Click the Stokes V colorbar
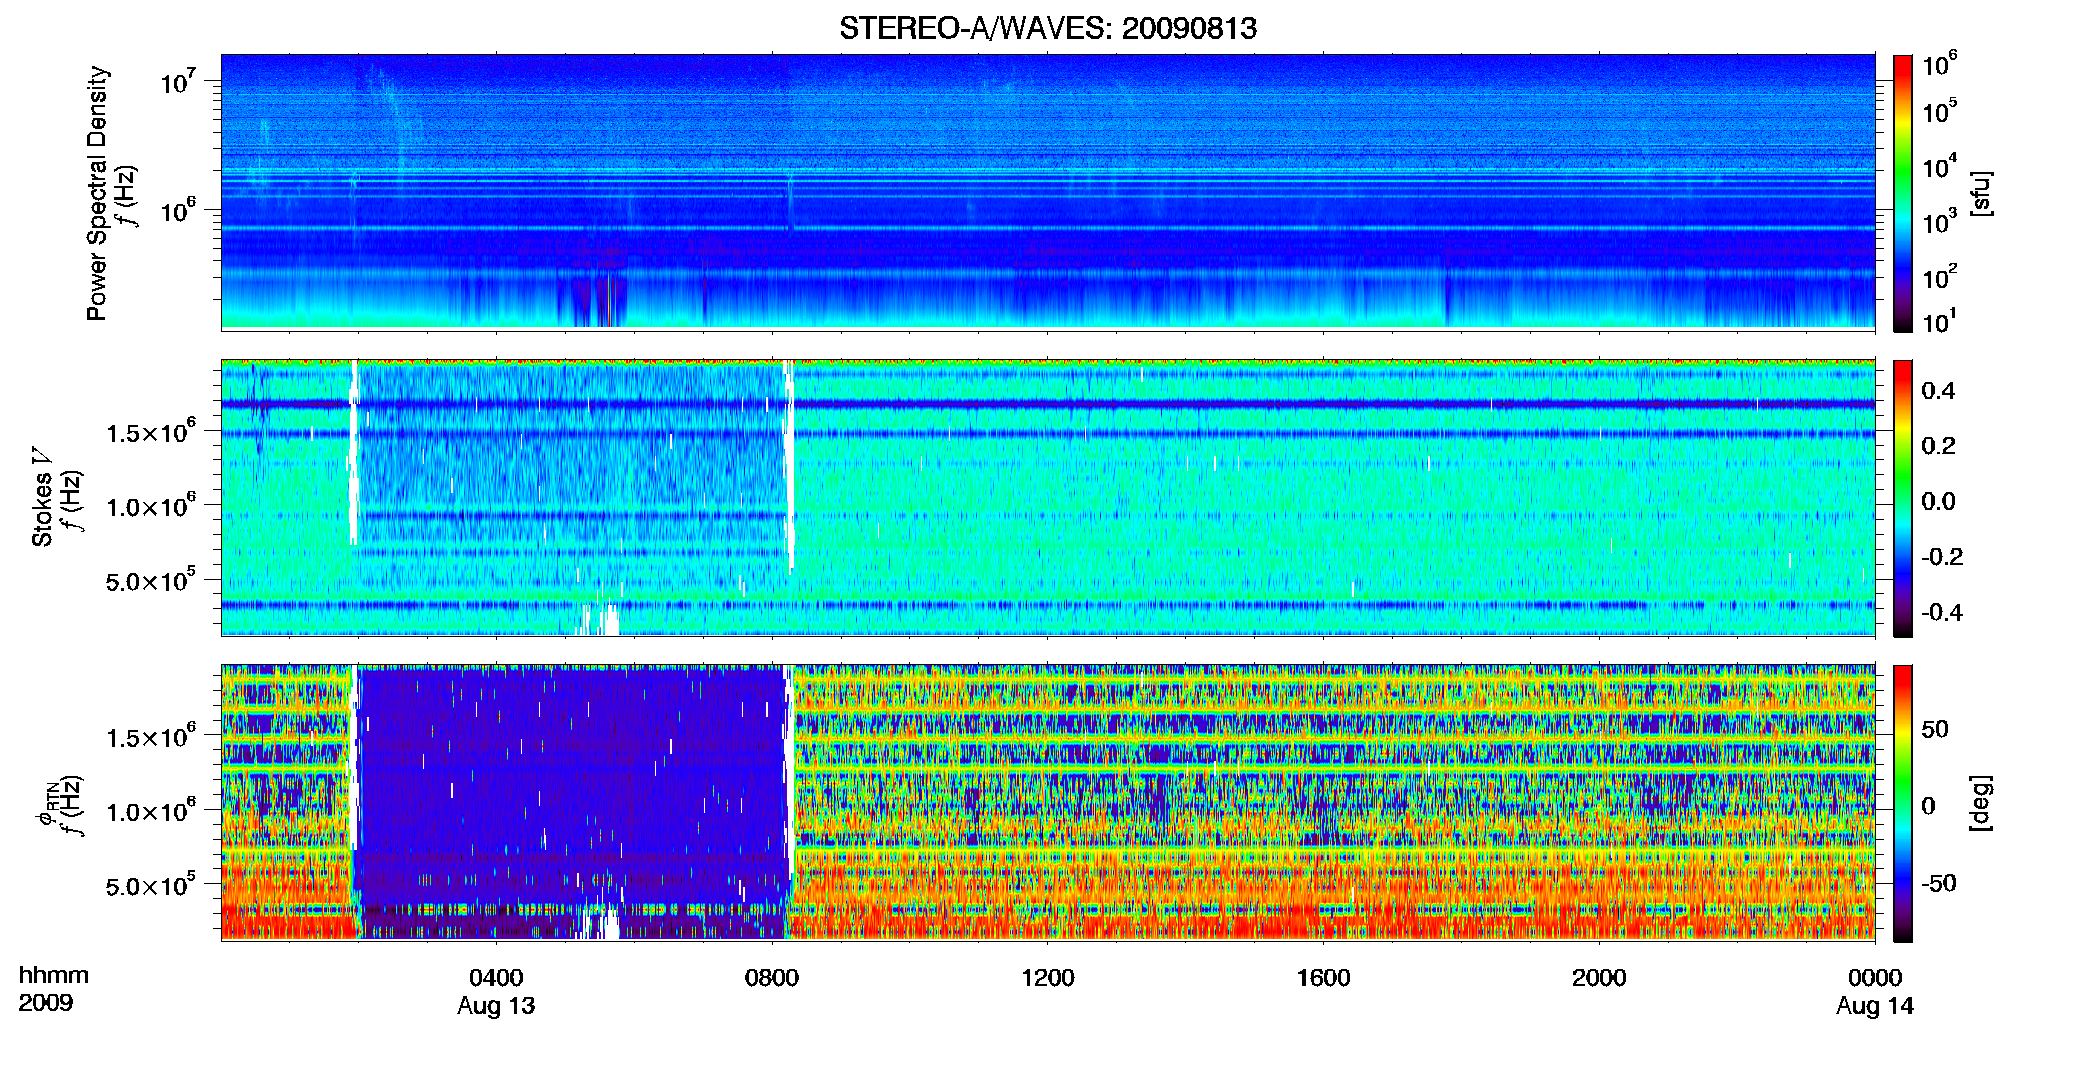Image resolution: width=2096 pixels, height=1080 pixels. (x=1903, y=498)
